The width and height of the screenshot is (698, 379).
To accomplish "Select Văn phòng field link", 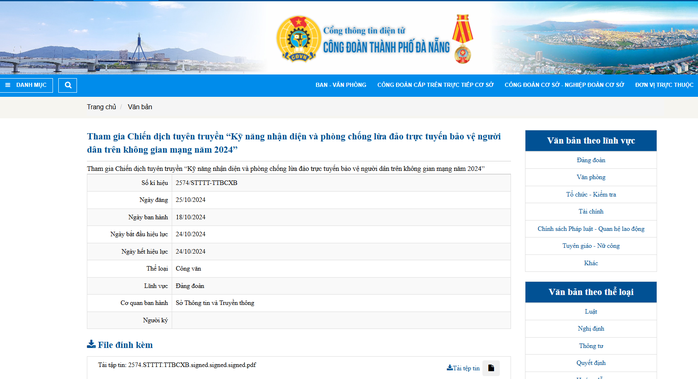I will tap(591, 177).
